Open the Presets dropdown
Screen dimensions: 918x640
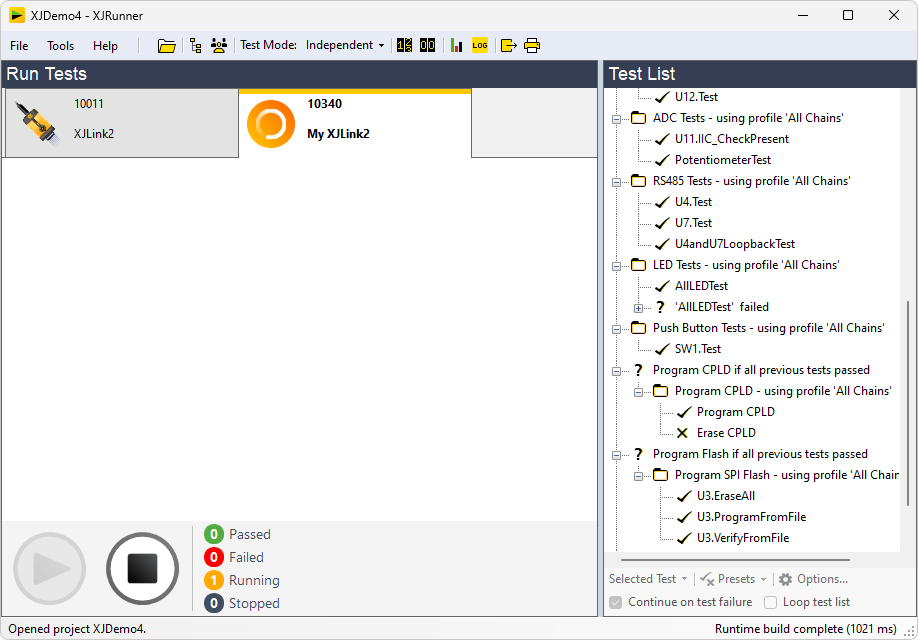734,579
